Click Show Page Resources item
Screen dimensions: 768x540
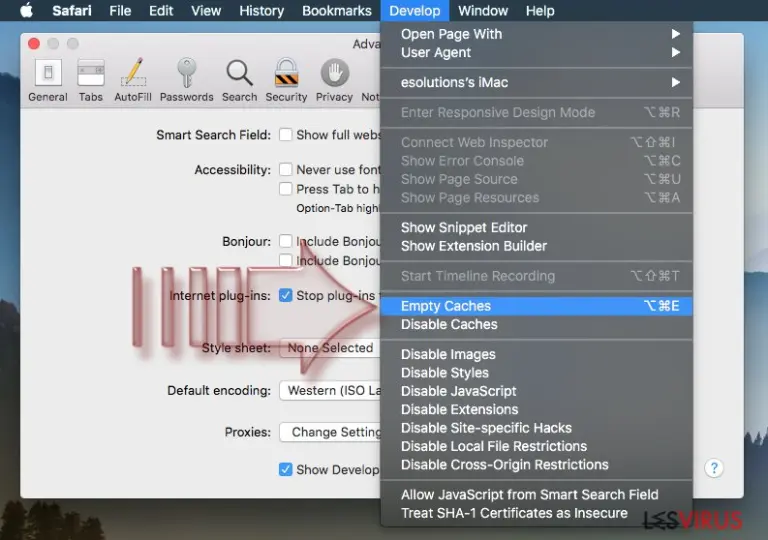pos(536,197)
